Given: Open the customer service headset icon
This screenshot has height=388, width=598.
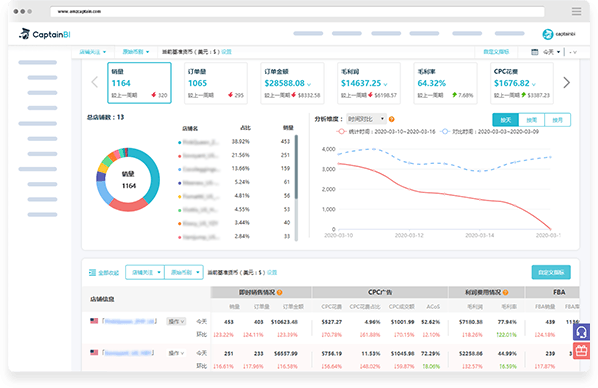Looking at the screenshot, I should tap(581, 332).
